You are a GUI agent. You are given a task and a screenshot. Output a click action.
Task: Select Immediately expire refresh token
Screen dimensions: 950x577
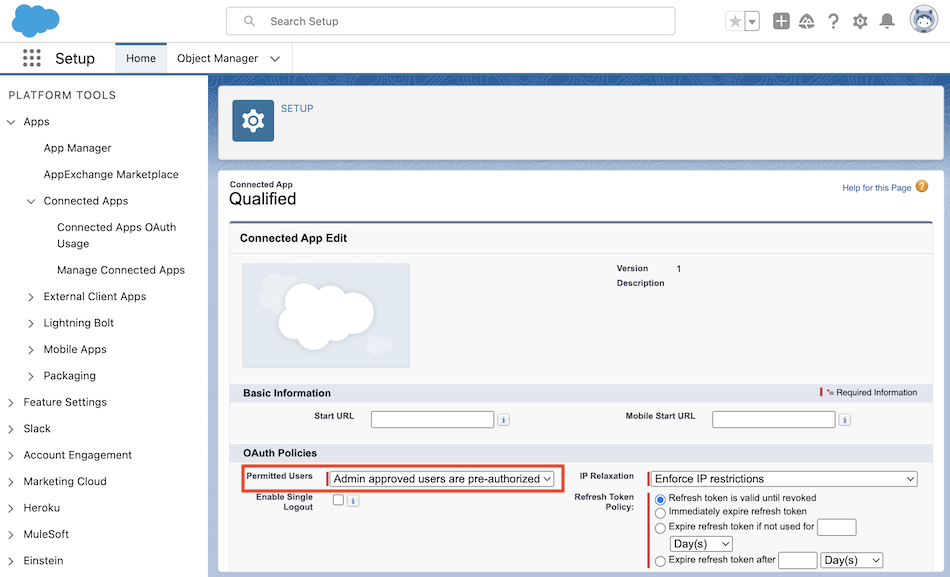point(660,513)
